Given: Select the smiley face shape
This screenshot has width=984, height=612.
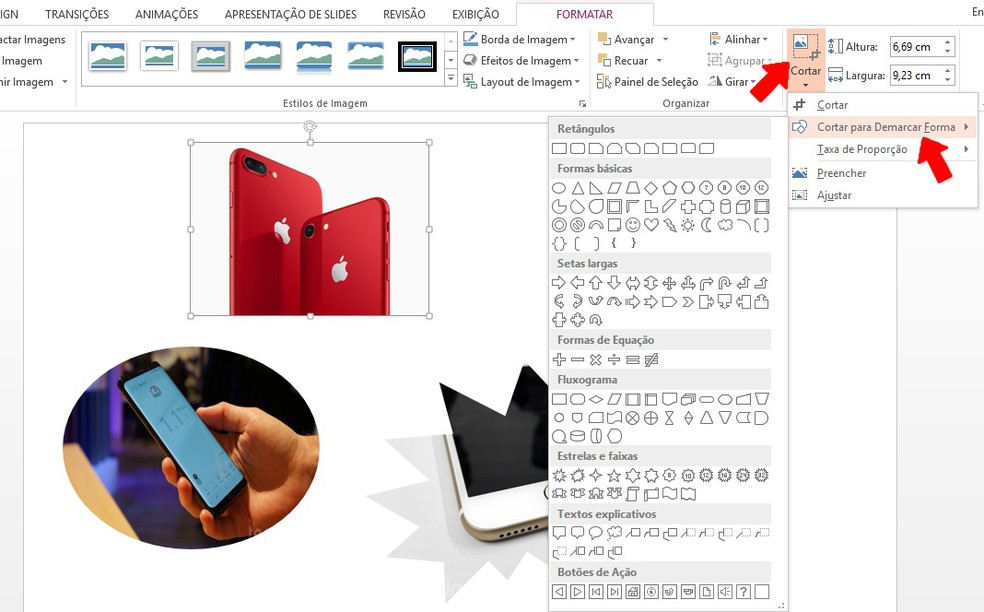Looking at the screenshot, I should coord(633,225).
